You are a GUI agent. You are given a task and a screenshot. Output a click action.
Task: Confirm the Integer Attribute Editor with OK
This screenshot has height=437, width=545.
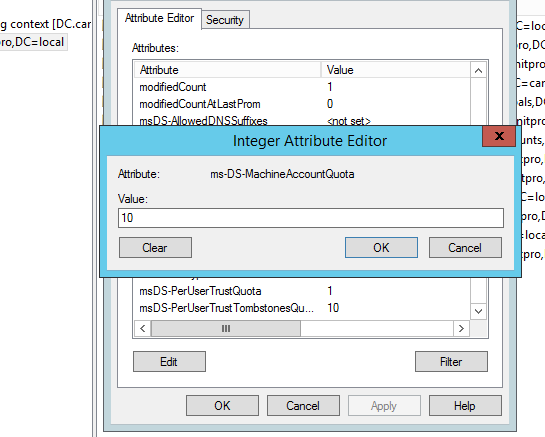coord(381,248)
